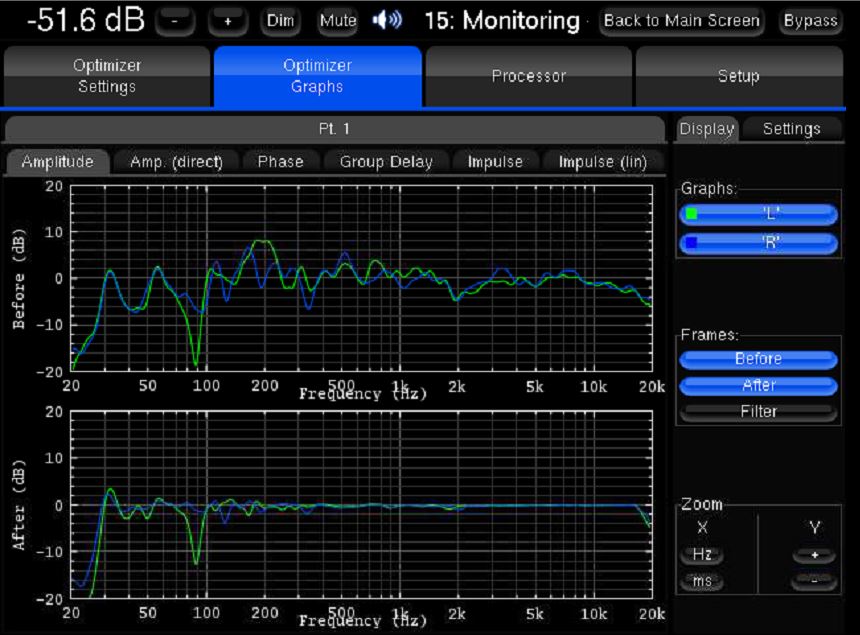The image size is (860, 635).
Task: Zoom in Y axis with plus button
Action: coord(813,555)
